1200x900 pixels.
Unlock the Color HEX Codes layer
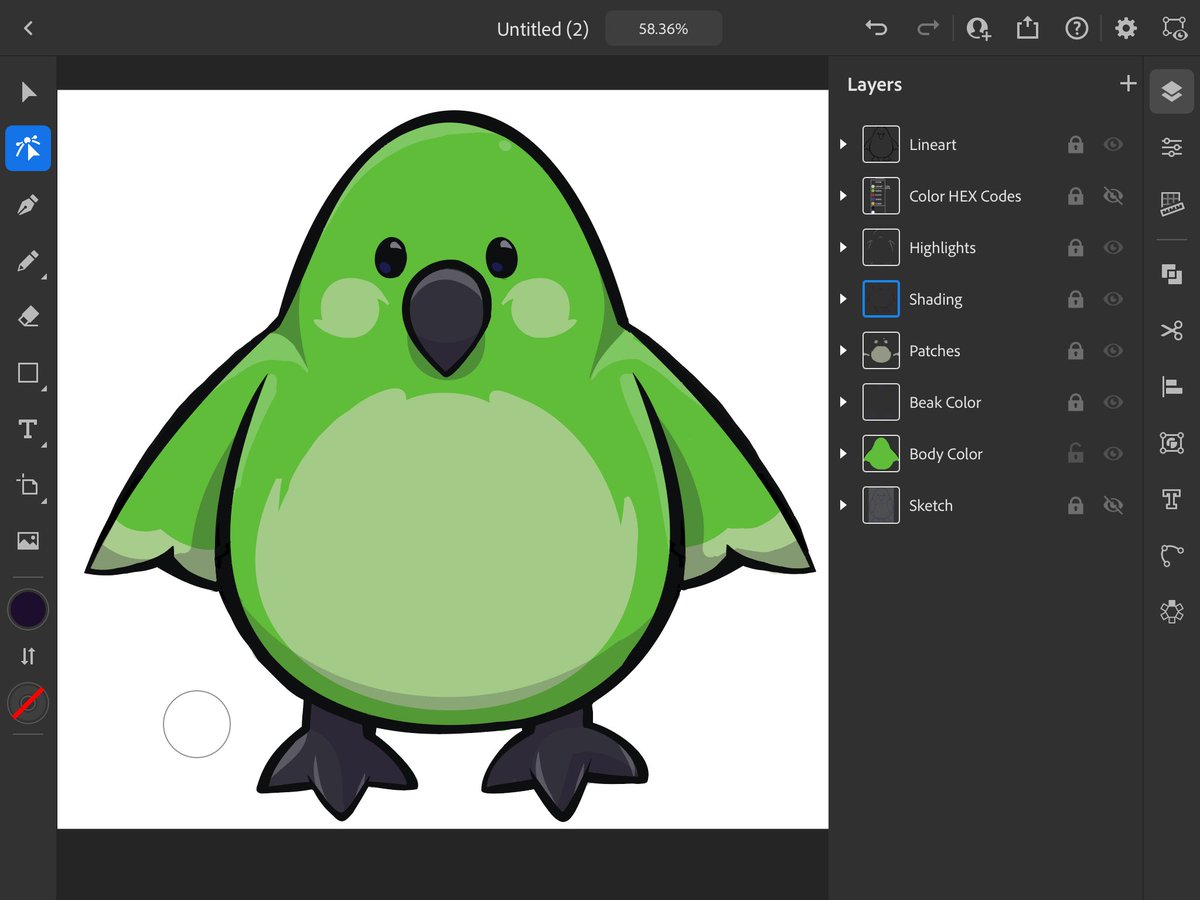click(1076, 196)
